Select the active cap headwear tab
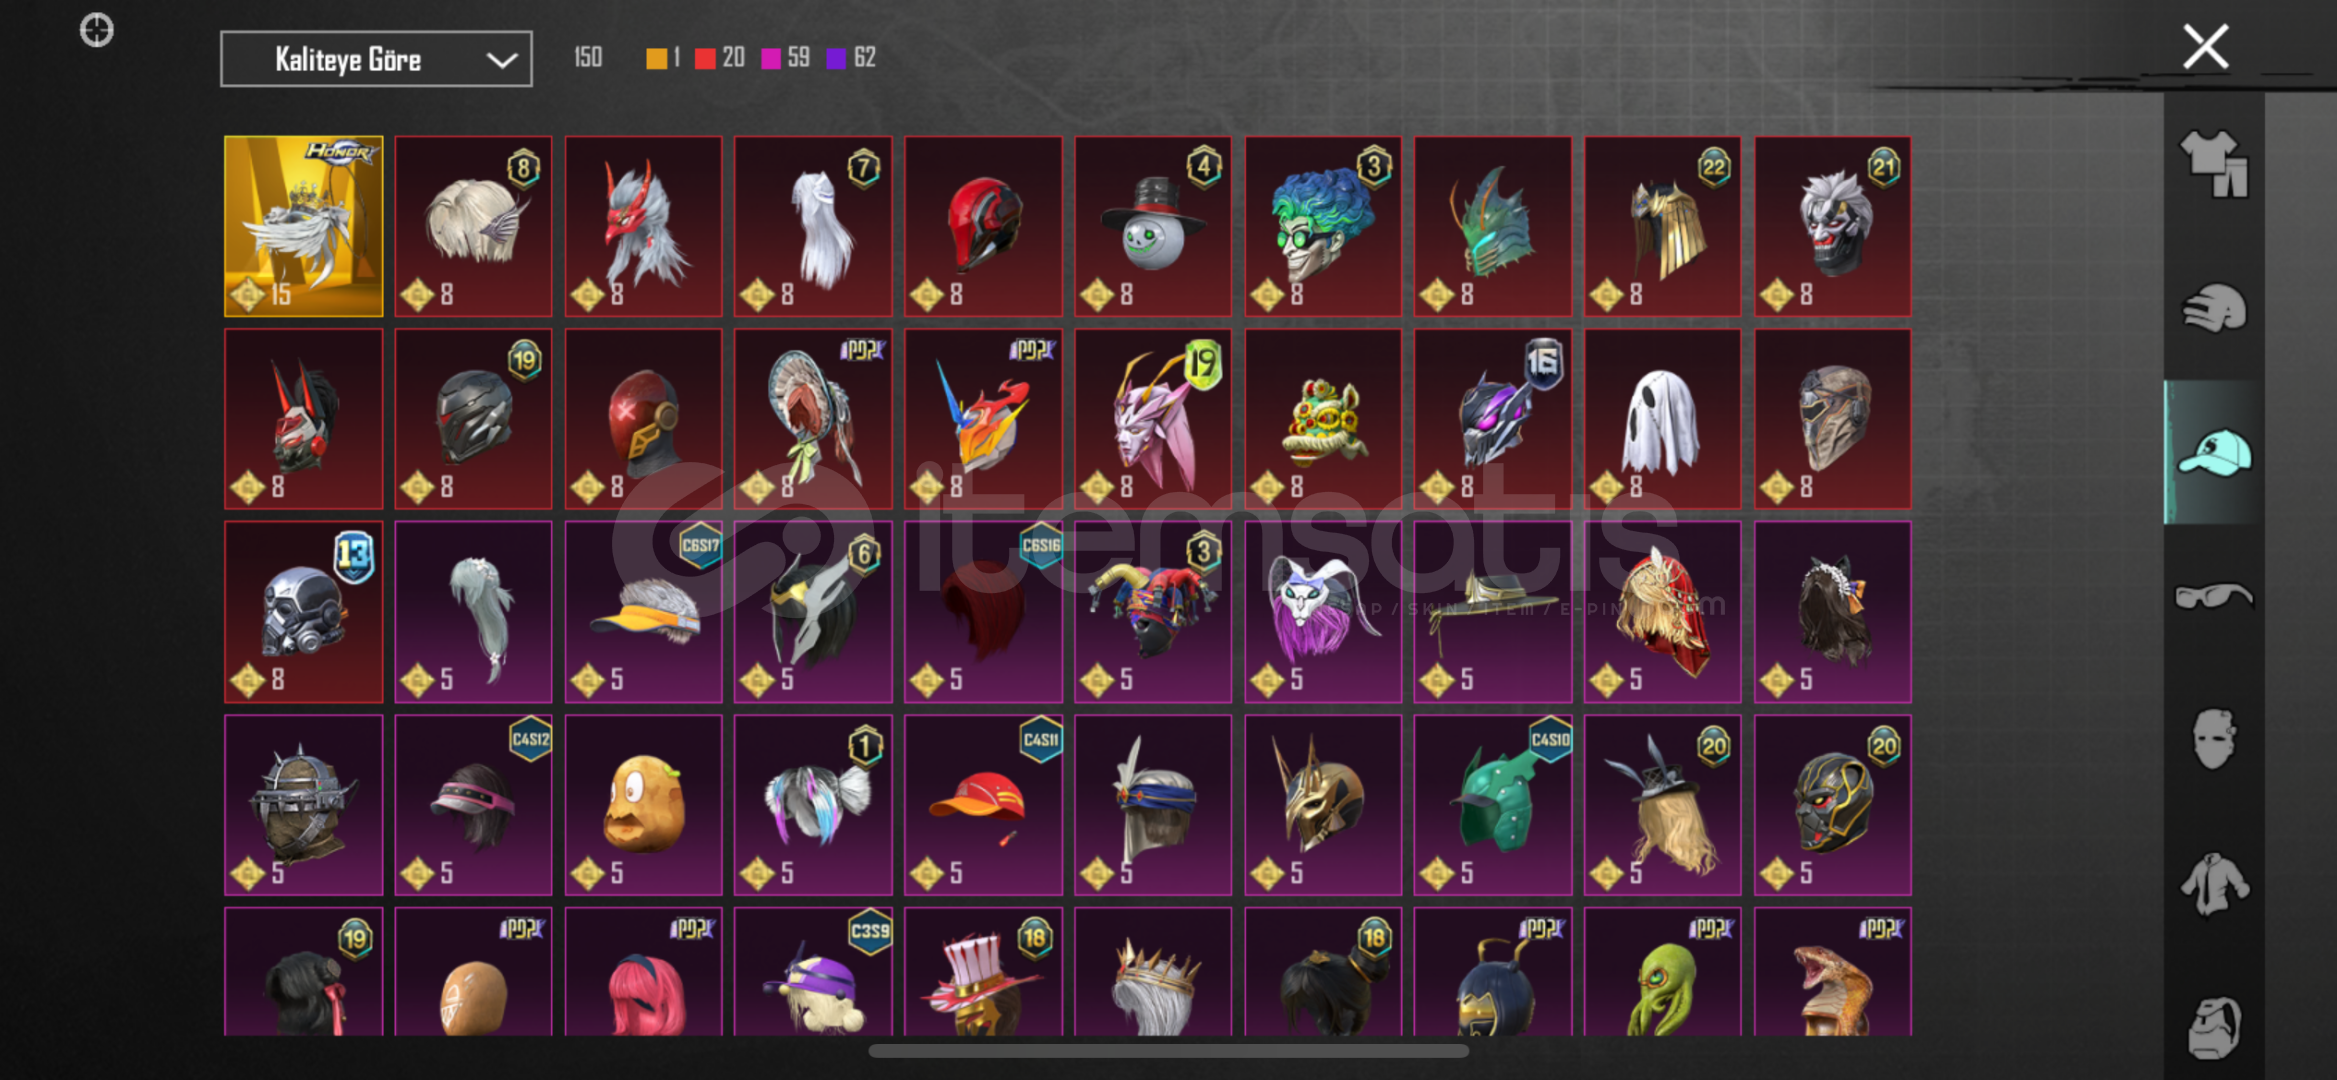 coord(2214,452)
